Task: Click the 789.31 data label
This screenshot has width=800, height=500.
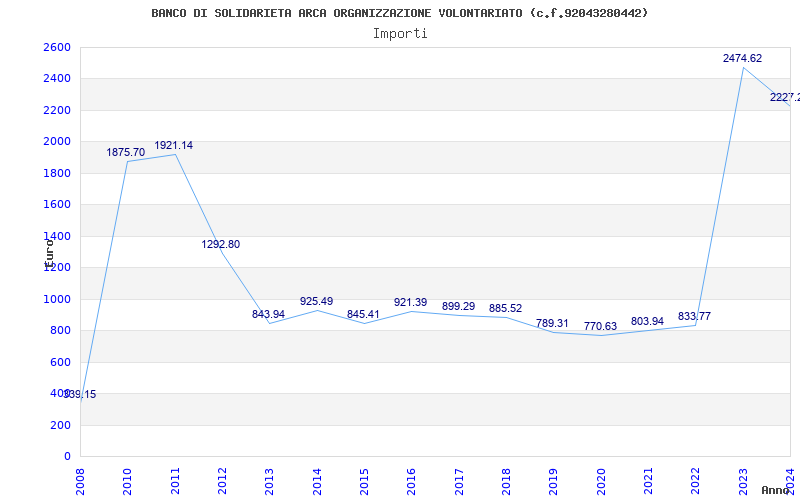Action: (552, 324)
